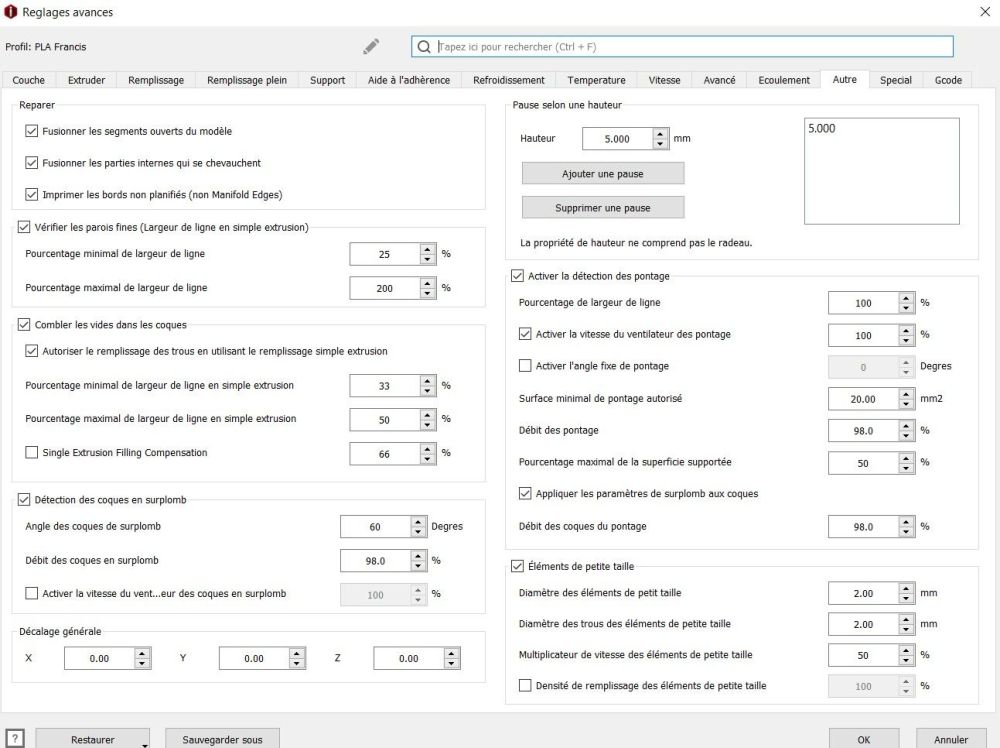Image resolution: width=1000 pixels, height=748 pixels.
Task: Decrease Pourcentage maximal de largeur de ligne
Action: pyautogui.click(x=427, y=293)
